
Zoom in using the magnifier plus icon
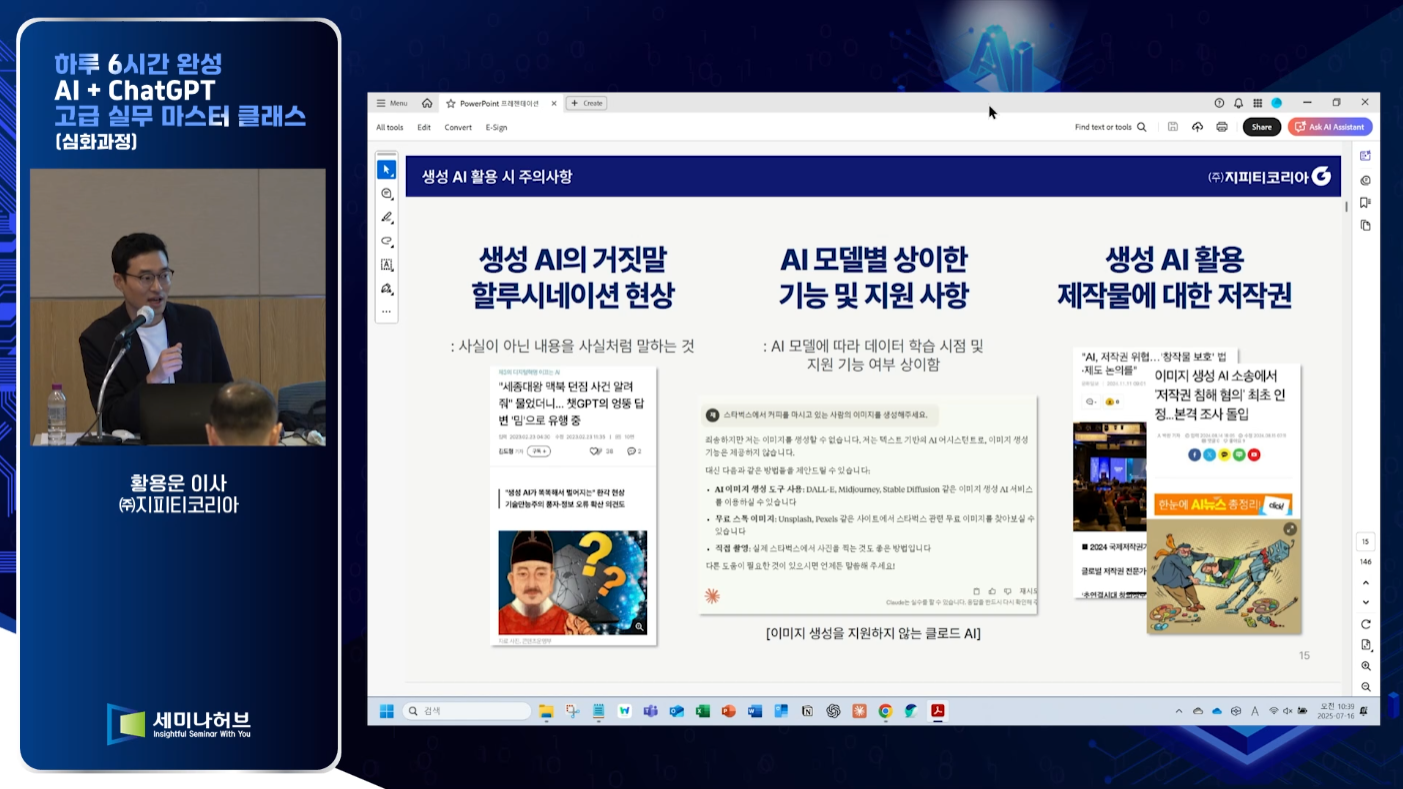[1366, 666]
